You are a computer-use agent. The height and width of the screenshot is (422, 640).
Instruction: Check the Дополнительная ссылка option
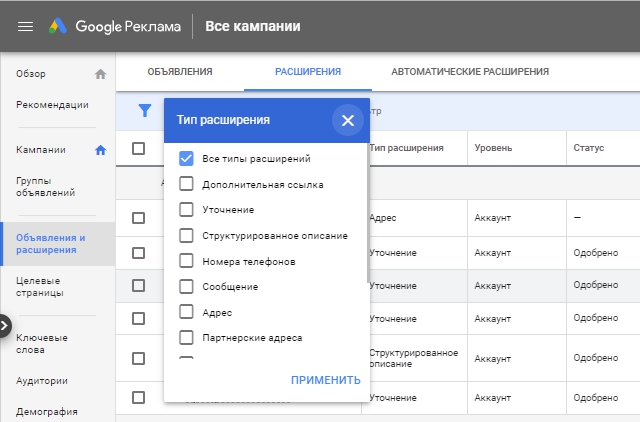186,184
